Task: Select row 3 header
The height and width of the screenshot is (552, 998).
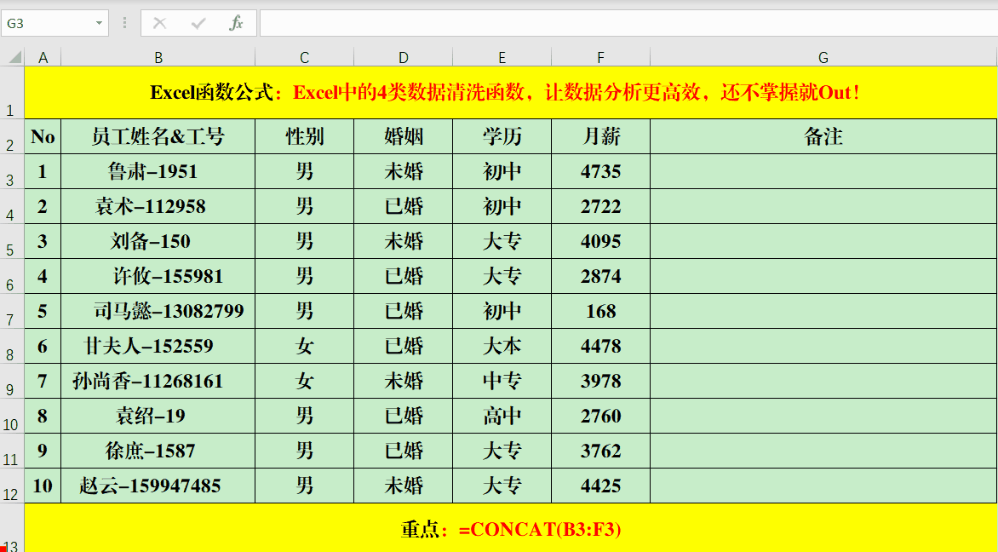Action: coord(12,171)
